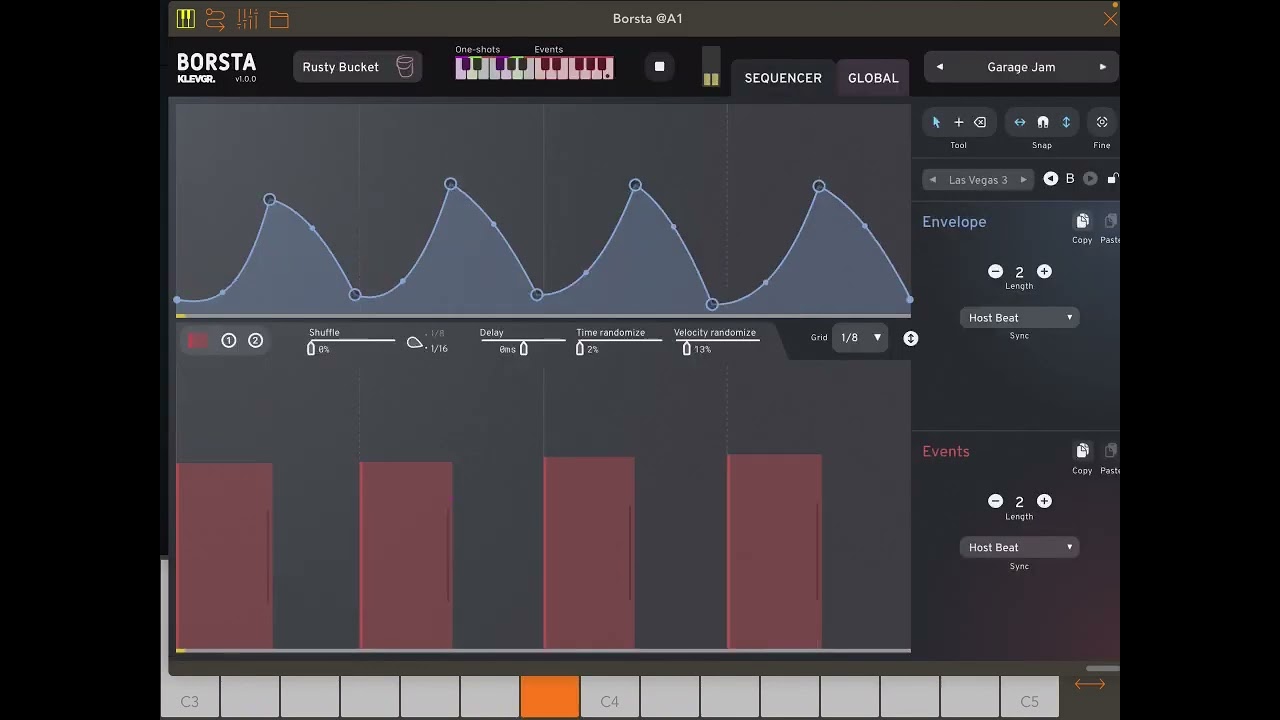Open the Grid 1/8 dropdown

click(860, 338)
